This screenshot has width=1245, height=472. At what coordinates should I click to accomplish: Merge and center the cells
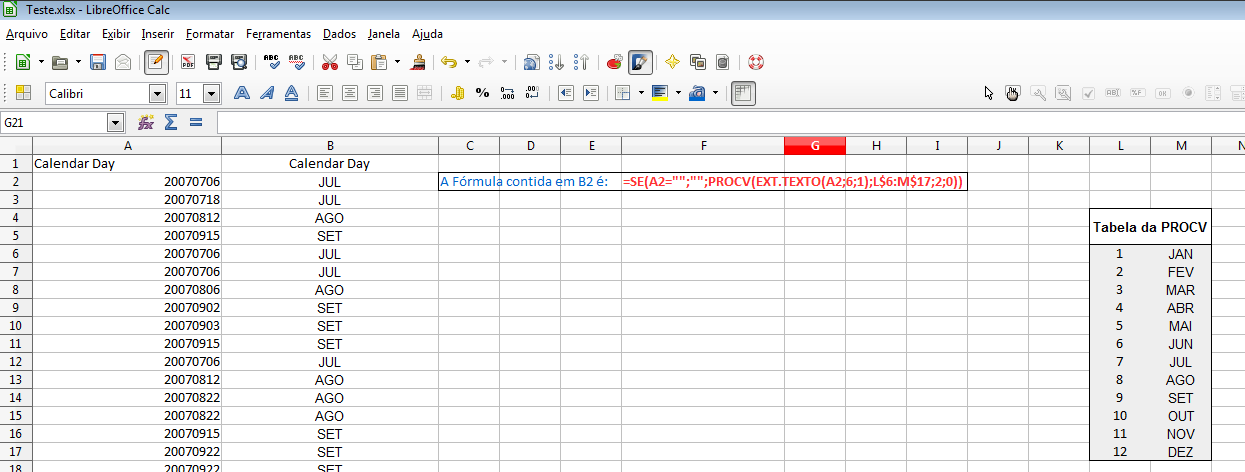pyautogui.click(x=424, y=93)
